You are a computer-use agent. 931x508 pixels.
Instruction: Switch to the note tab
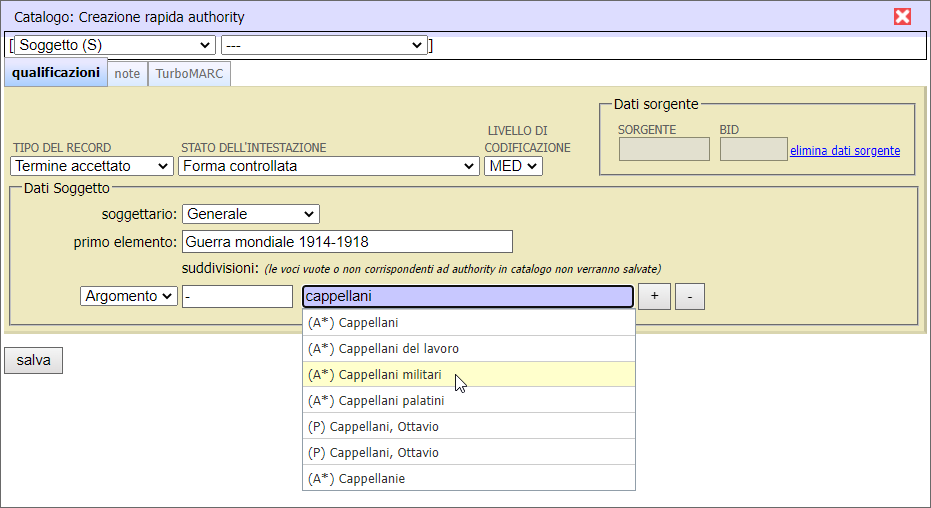(127, 74)
